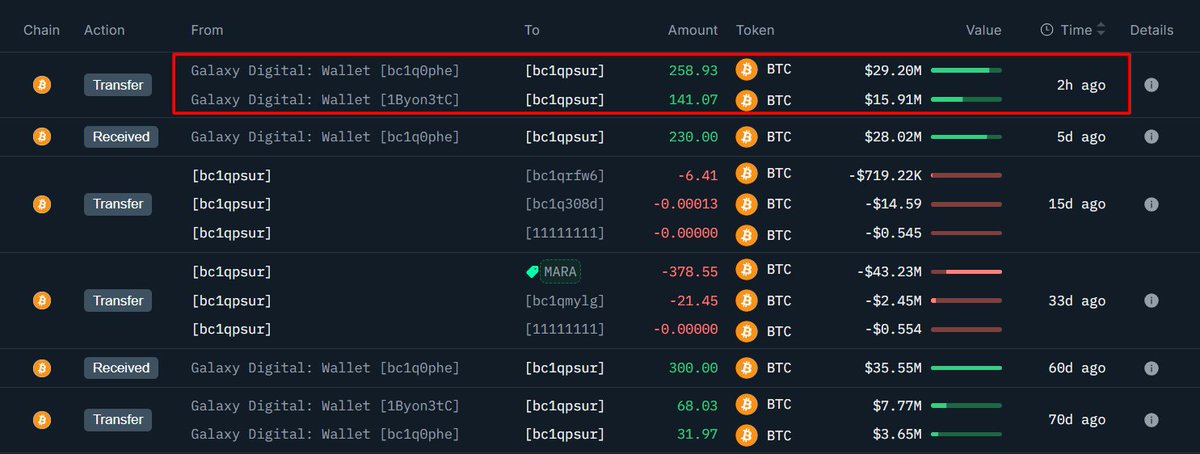Click the info icon for the 2h ago row
The width and height of the screenshot is (1200, 454).
tap(1151, 85)
